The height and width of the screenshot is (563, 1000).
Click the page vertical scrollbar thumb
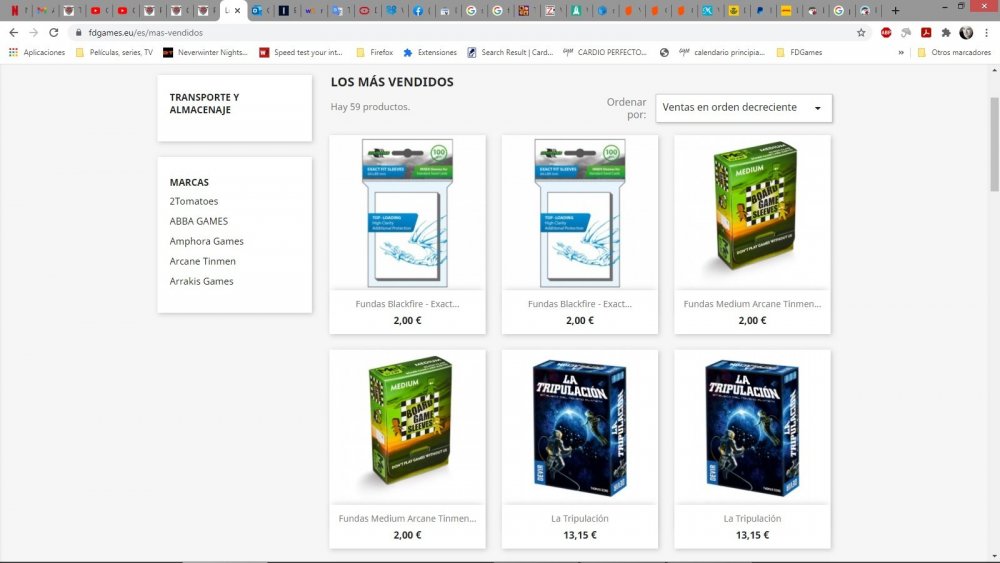point(994,144)
